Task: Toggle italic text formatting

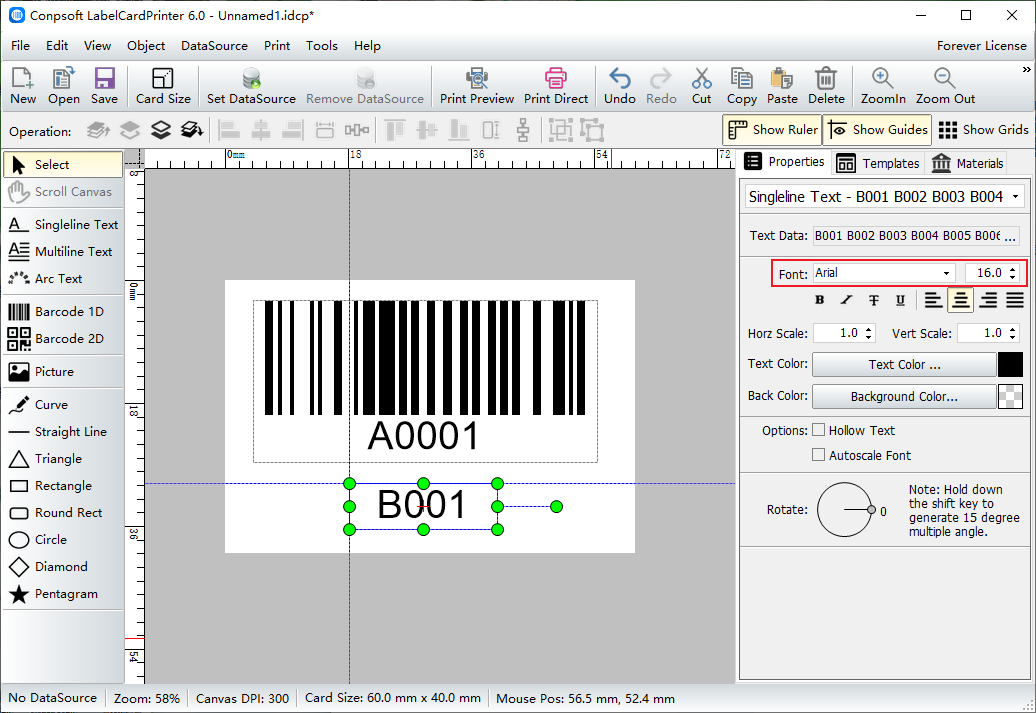Action: 846,300
